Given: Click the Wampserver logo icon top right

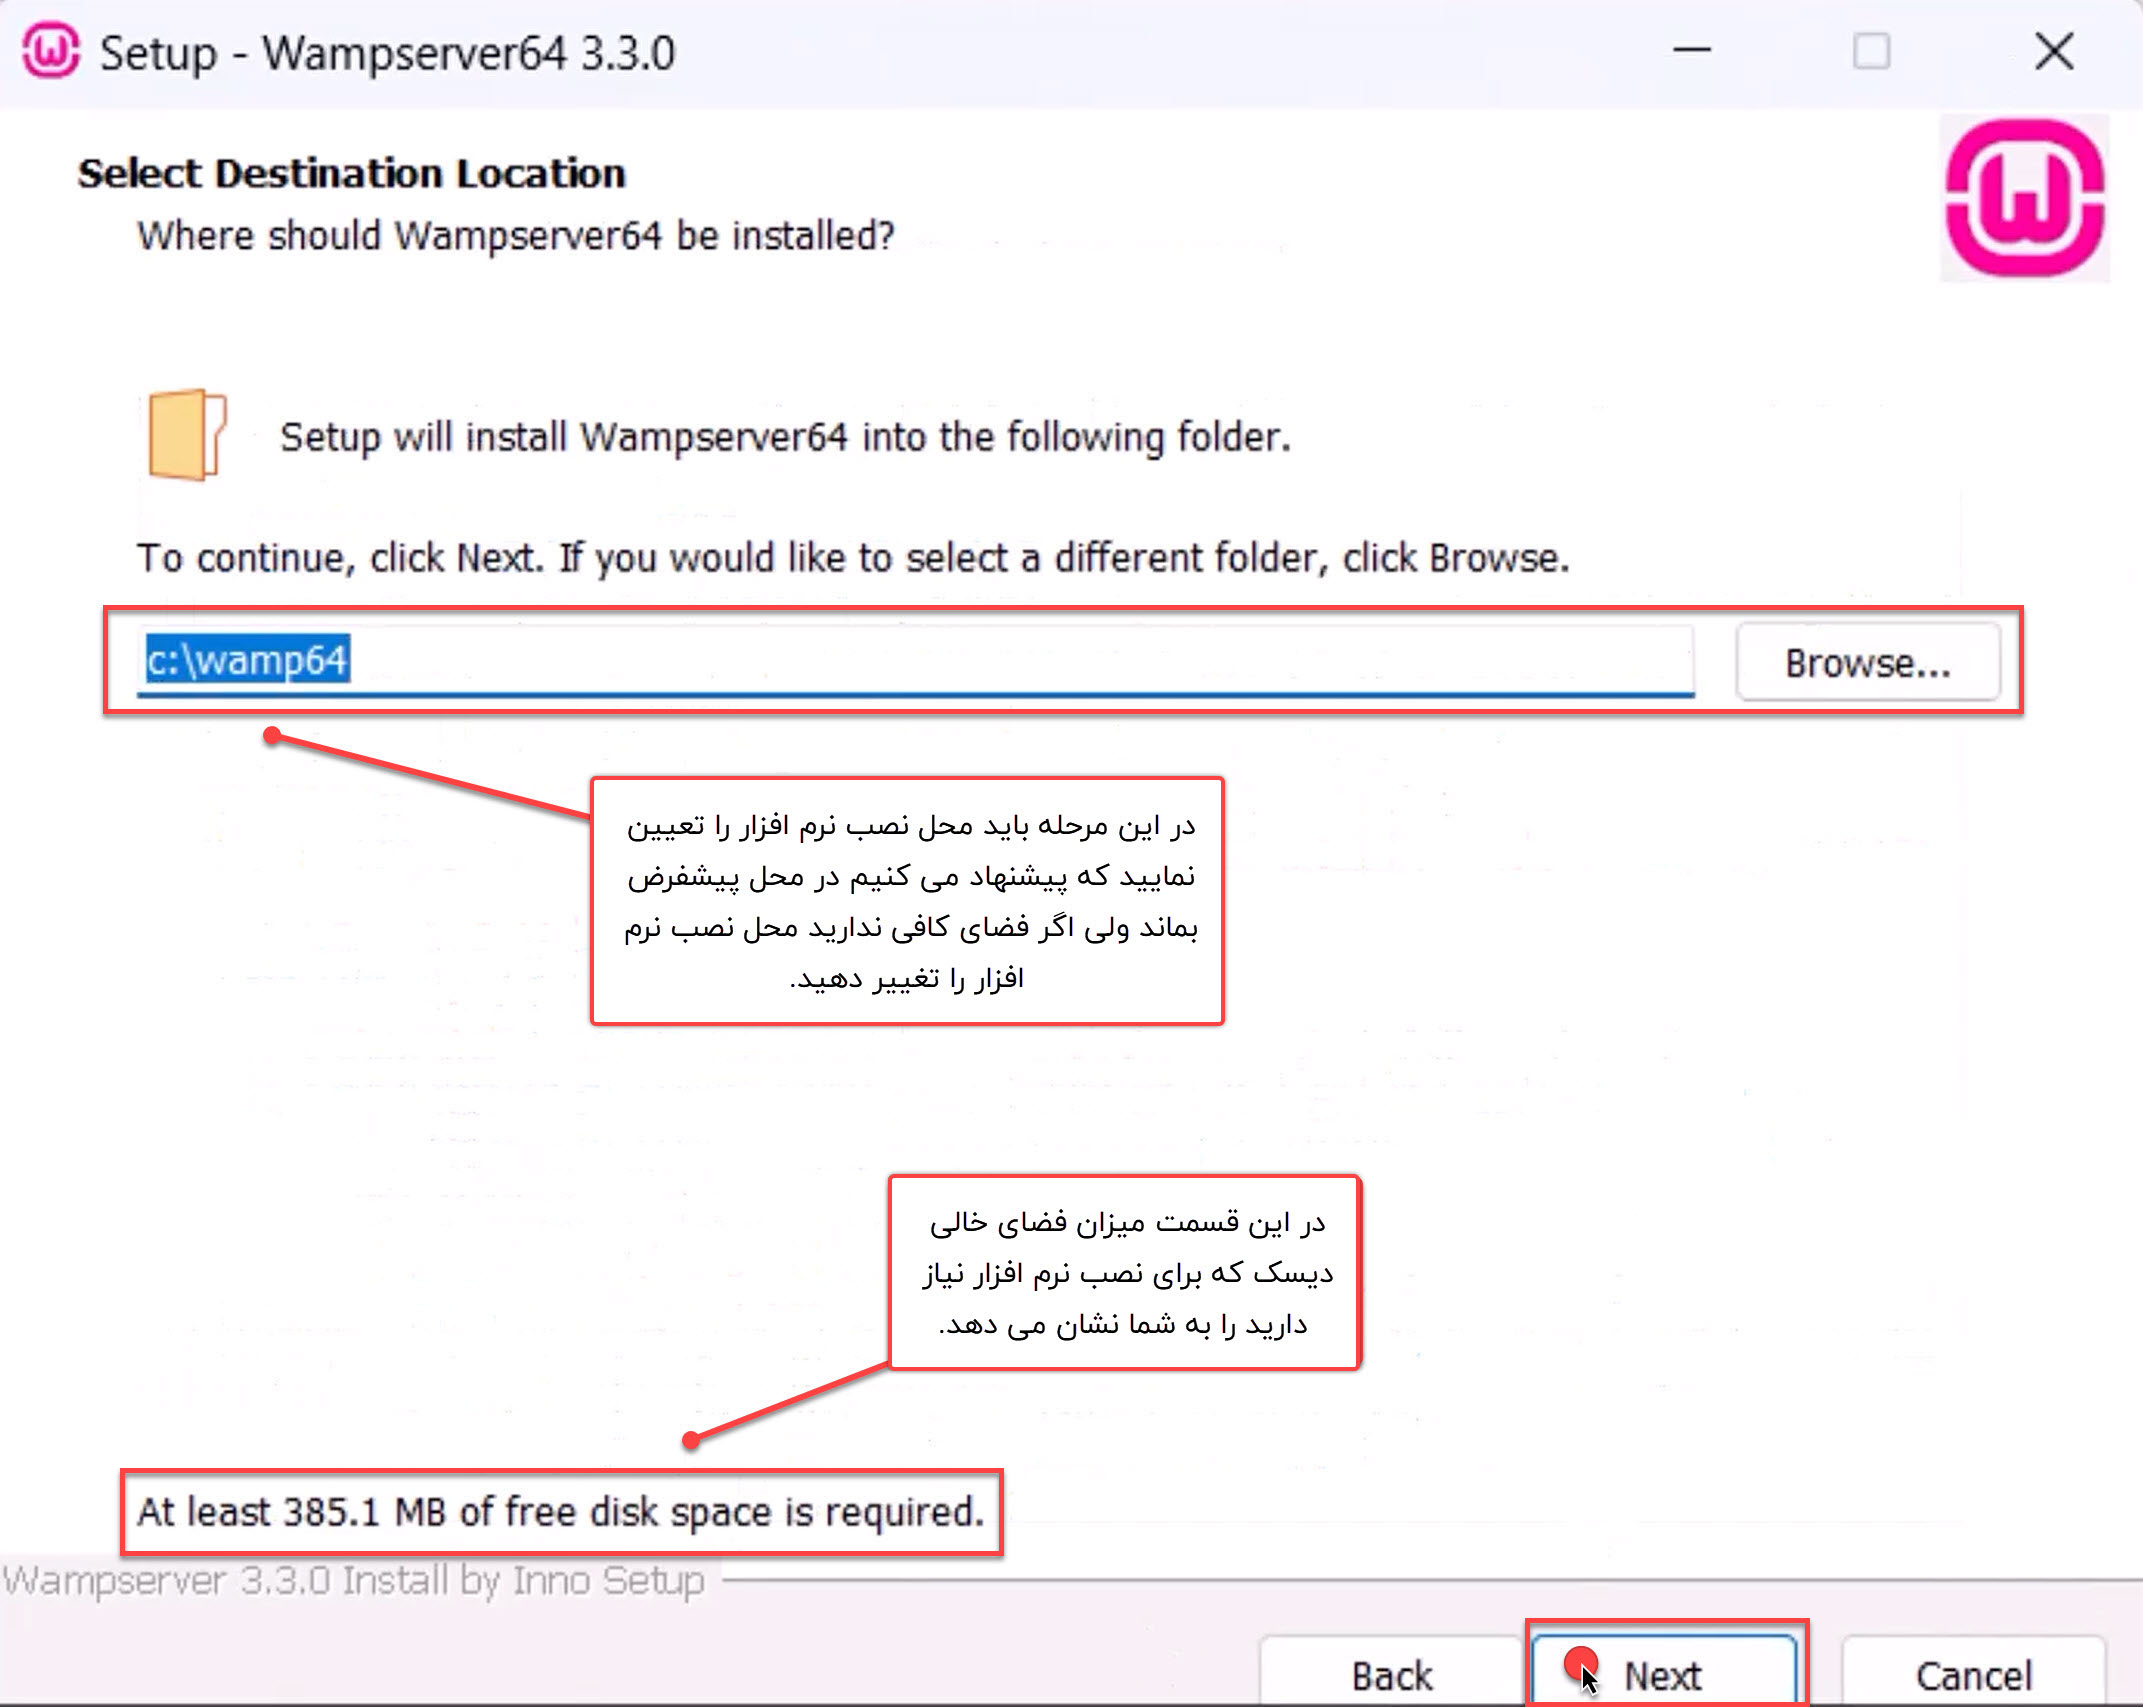Looking at the screenshot, I should 2026,197.
